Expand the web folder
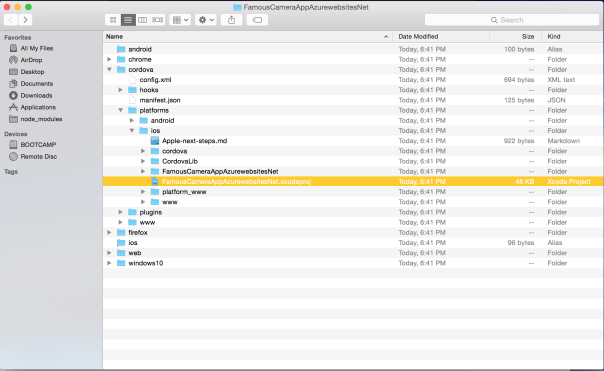Viewport: 604px width, 371px height. tap(109, 253)
